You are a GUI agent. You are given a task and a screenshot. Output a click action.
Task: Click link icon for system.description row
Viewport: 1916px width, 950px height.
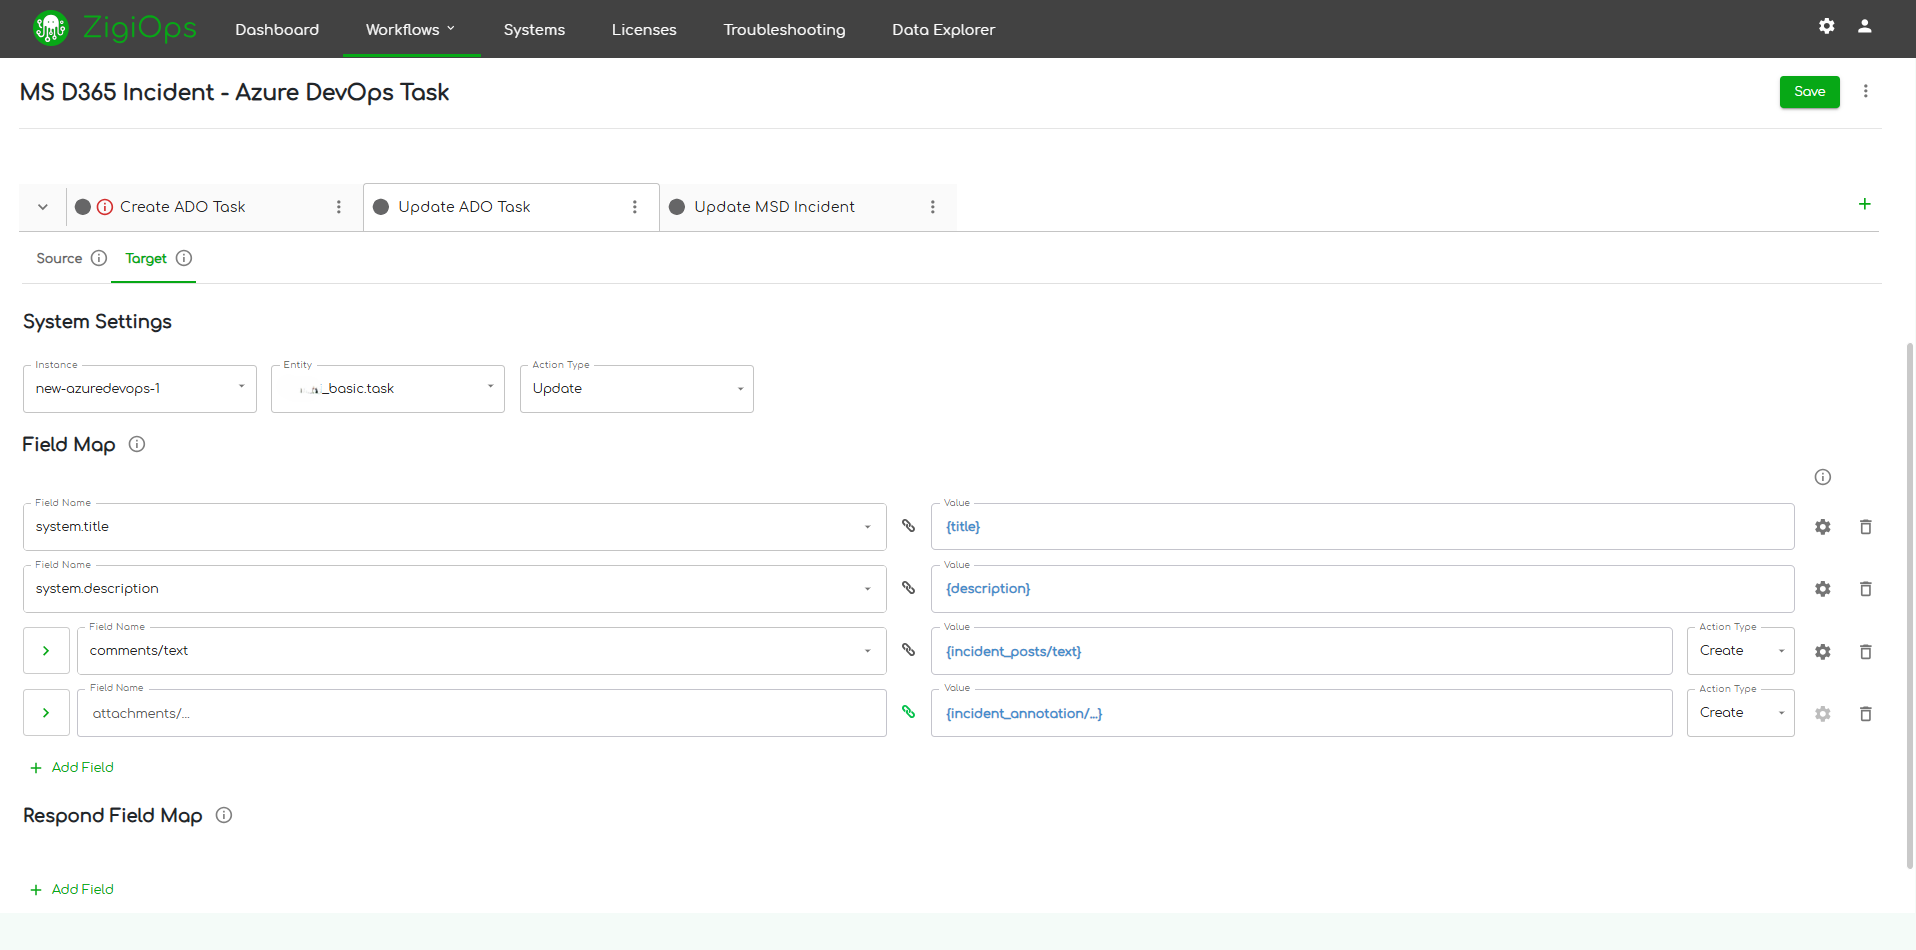point(908,588)
